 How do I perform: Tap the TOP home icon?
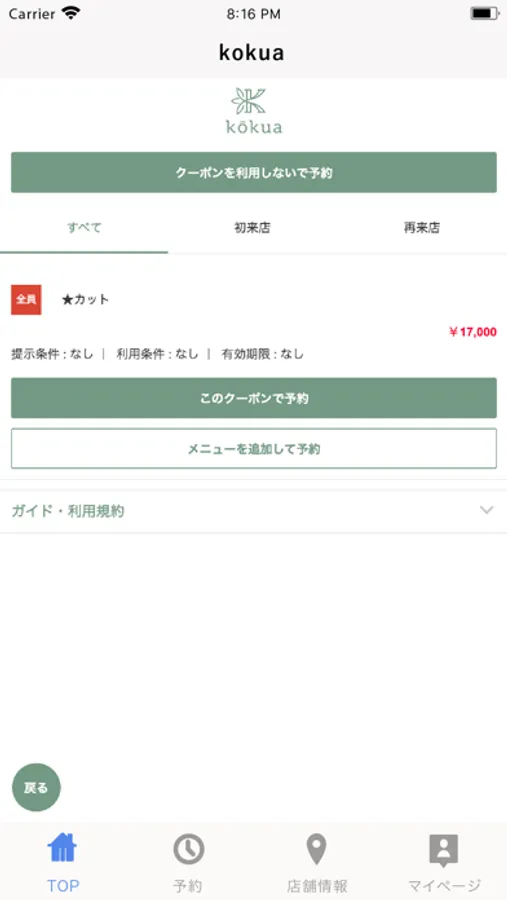[x=62, y=848]
